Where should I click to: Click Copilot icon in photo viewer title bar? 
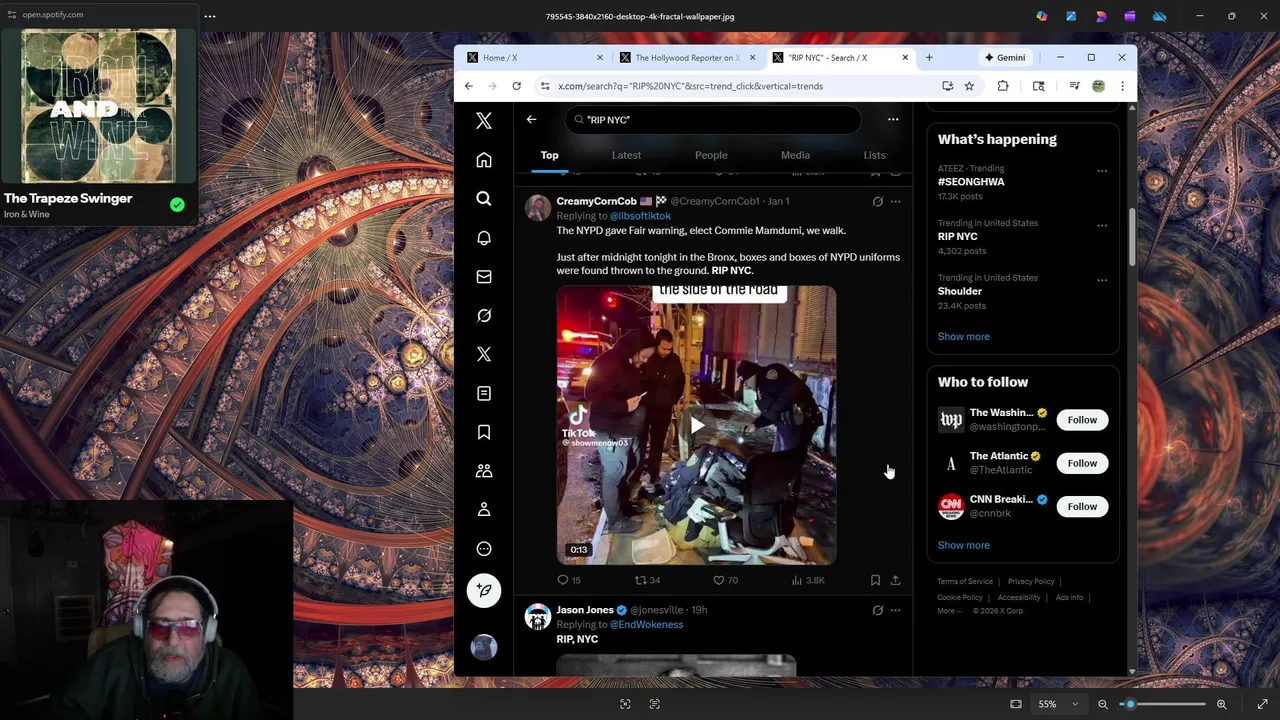tap(1042, 16)
